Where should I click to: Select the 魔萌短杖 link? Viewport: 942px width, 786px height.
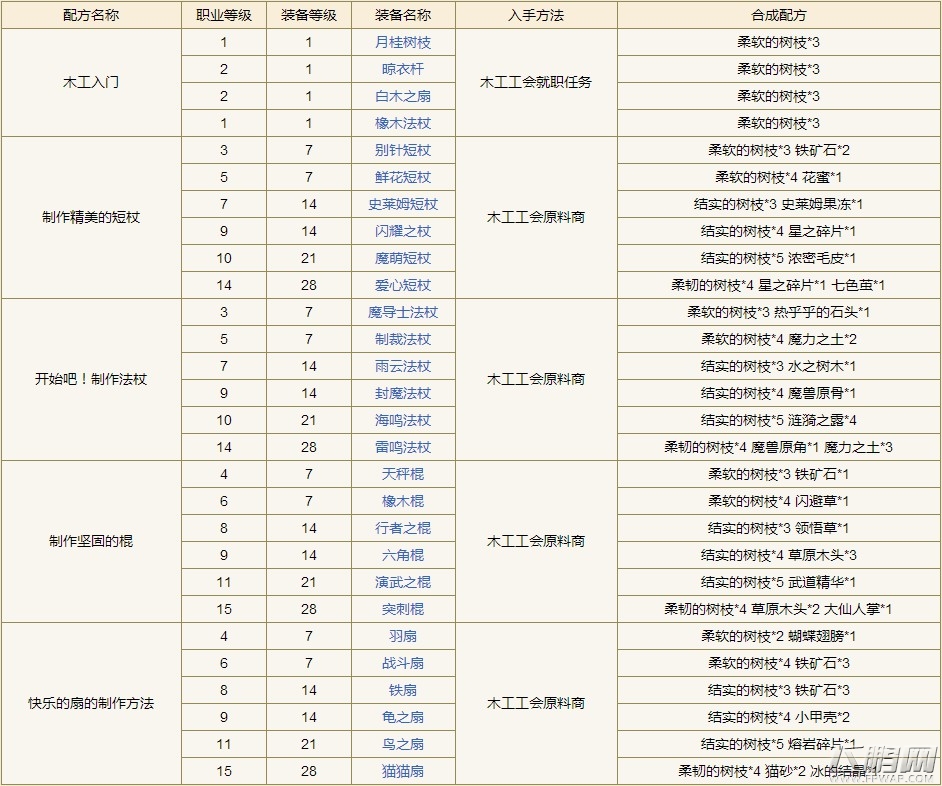403,259
